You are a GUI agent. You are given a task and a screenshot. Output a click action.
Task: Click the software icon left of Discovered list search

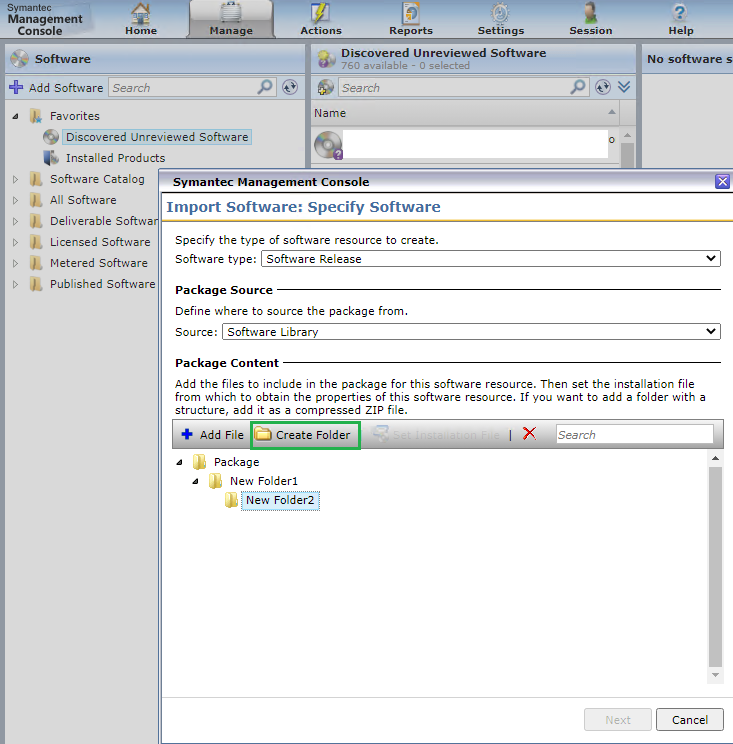(325, 87)
